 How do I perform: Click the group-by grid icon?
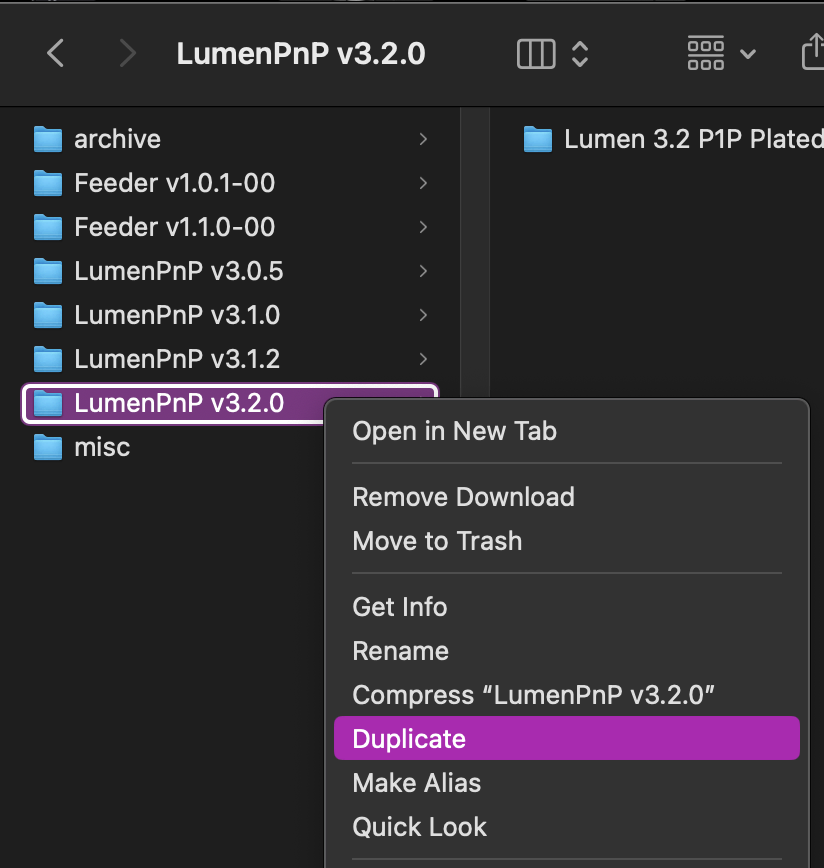click(x=706, y=53)
